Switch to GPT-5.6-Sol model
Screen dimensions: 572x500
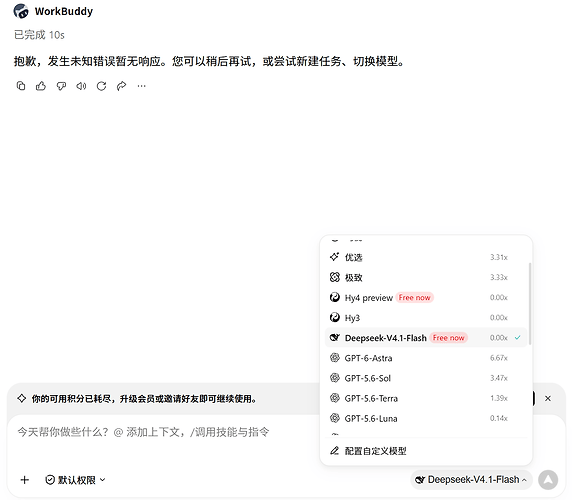(425, 378)
